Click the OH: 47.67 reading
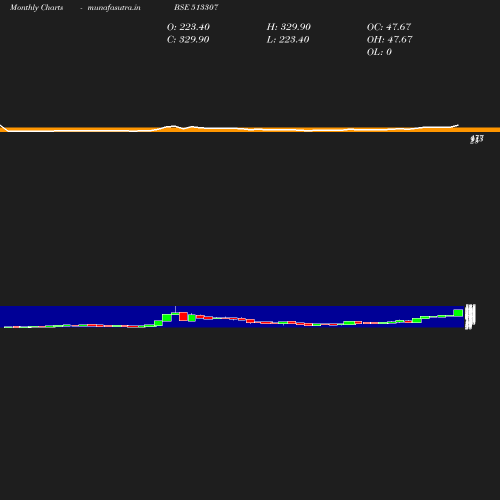This screenshot has width=500, height=500. point(390,39)
